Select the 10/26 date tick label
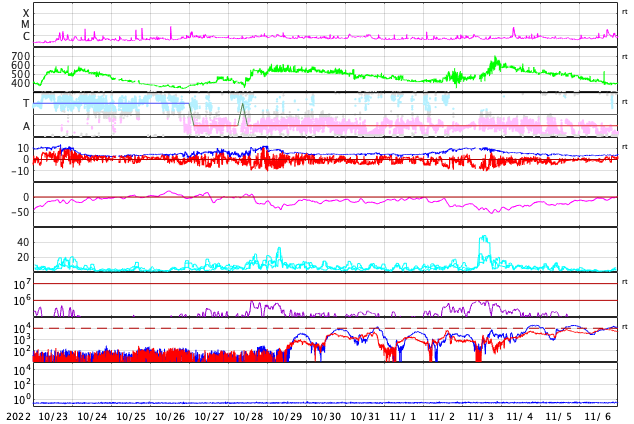This screenshot has width=634, height=424. pyautogui.click(x=170, y=416)
